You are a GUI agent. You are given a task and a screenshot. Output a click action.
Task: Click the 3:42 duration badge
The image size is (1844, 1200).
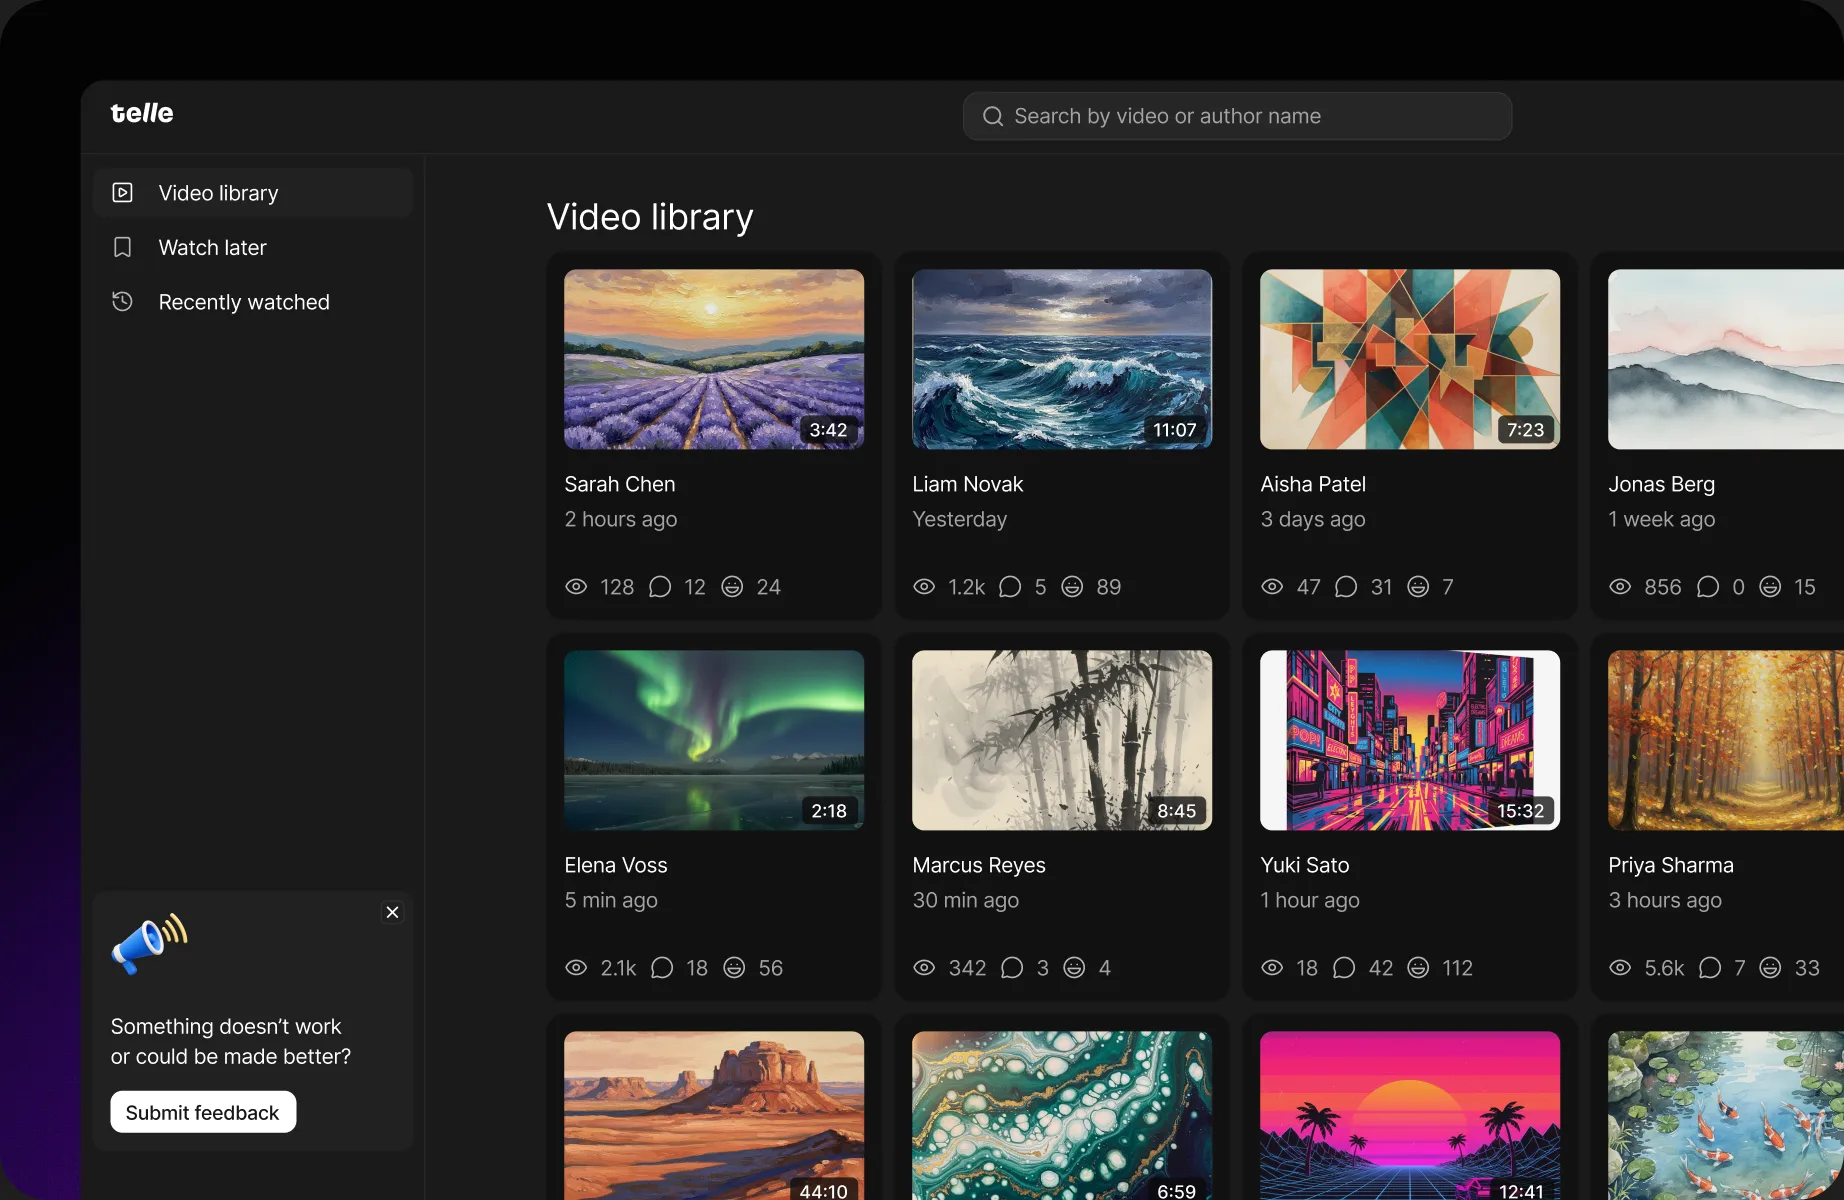[828, 430]
